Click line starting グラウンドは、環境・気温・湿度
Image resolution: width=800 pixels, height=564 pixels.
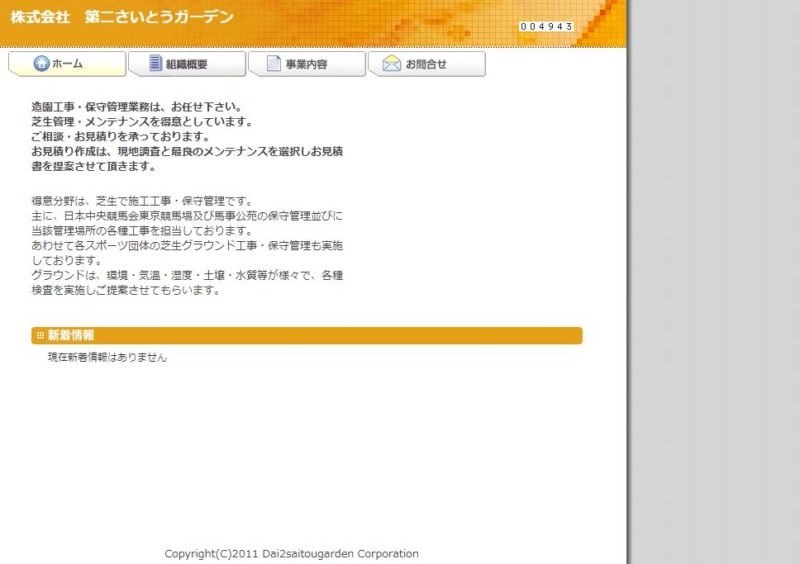(x=187, y=276)
